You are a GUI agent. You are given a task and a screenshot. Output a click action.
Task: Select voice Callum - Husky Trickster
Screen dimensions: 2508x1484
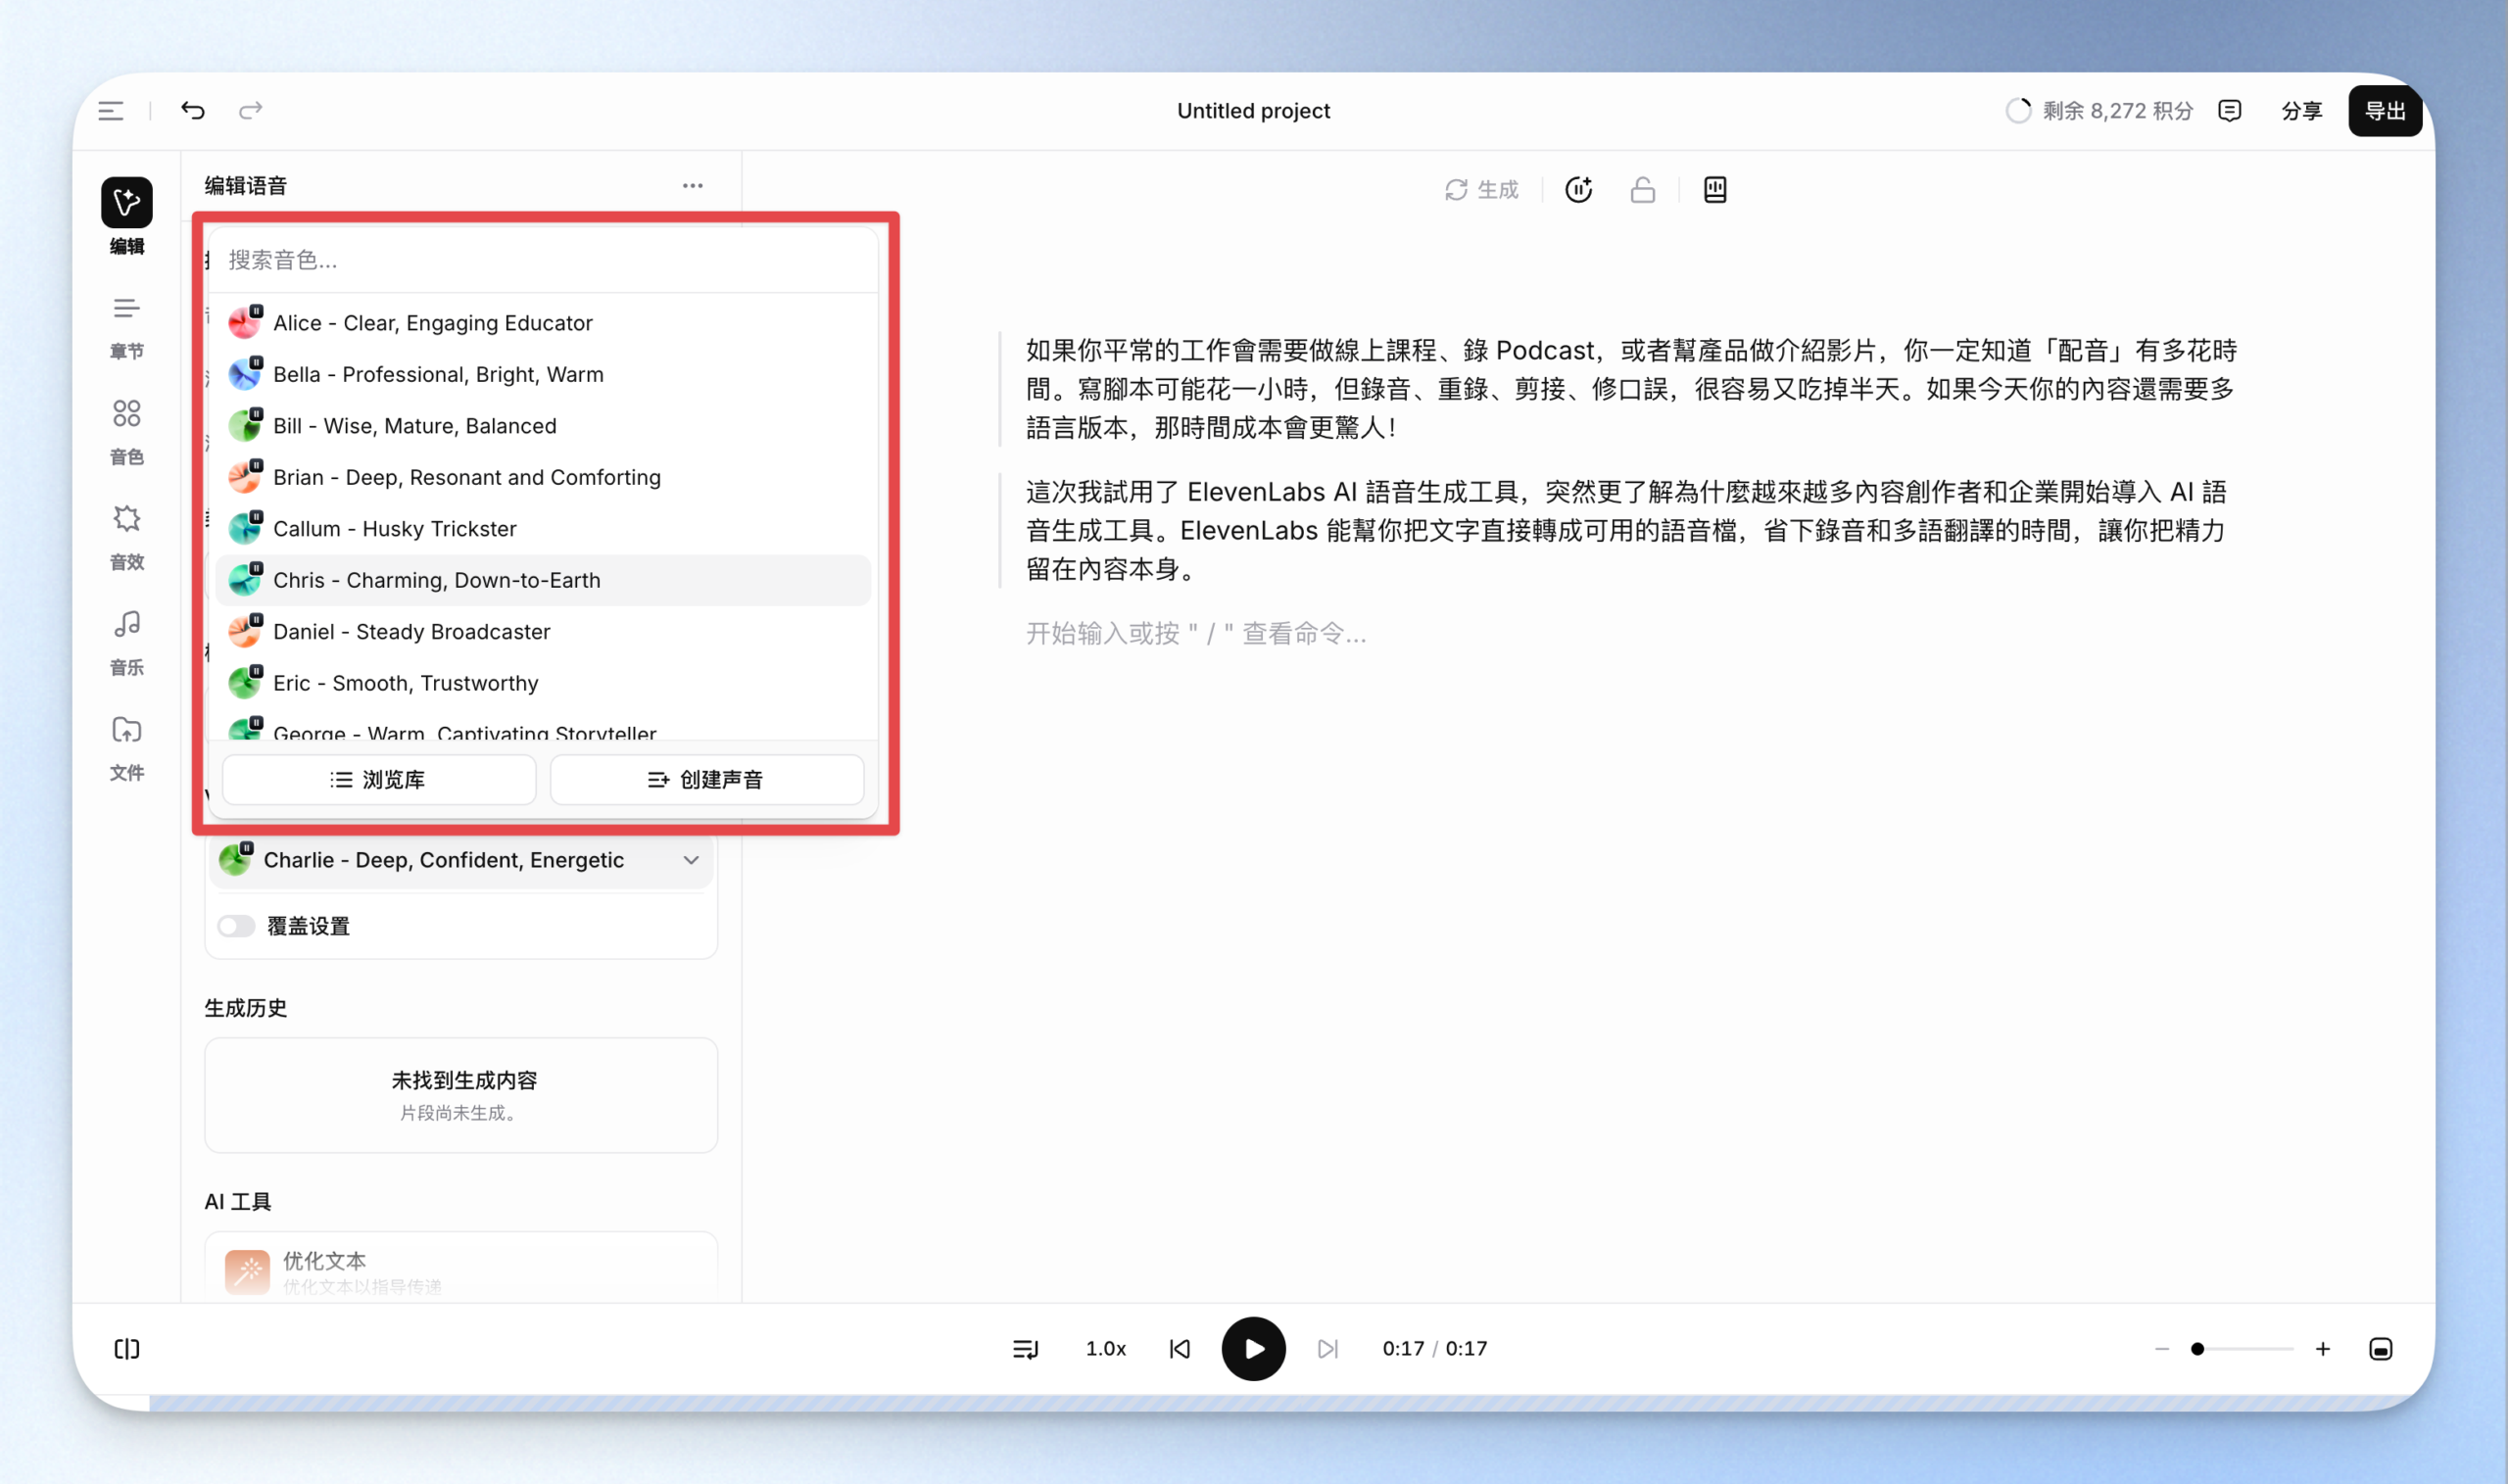click(543, 529)
